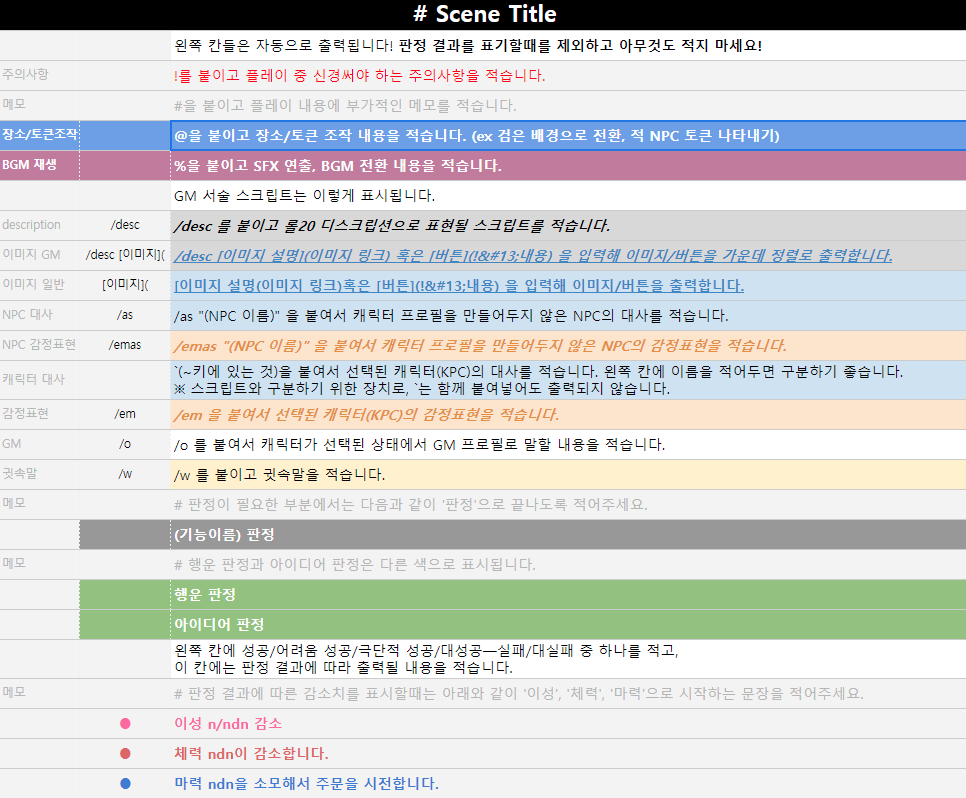Select the green 아이디어 판정 cell
Screen dimensions: 966x798
coord(568,624)
